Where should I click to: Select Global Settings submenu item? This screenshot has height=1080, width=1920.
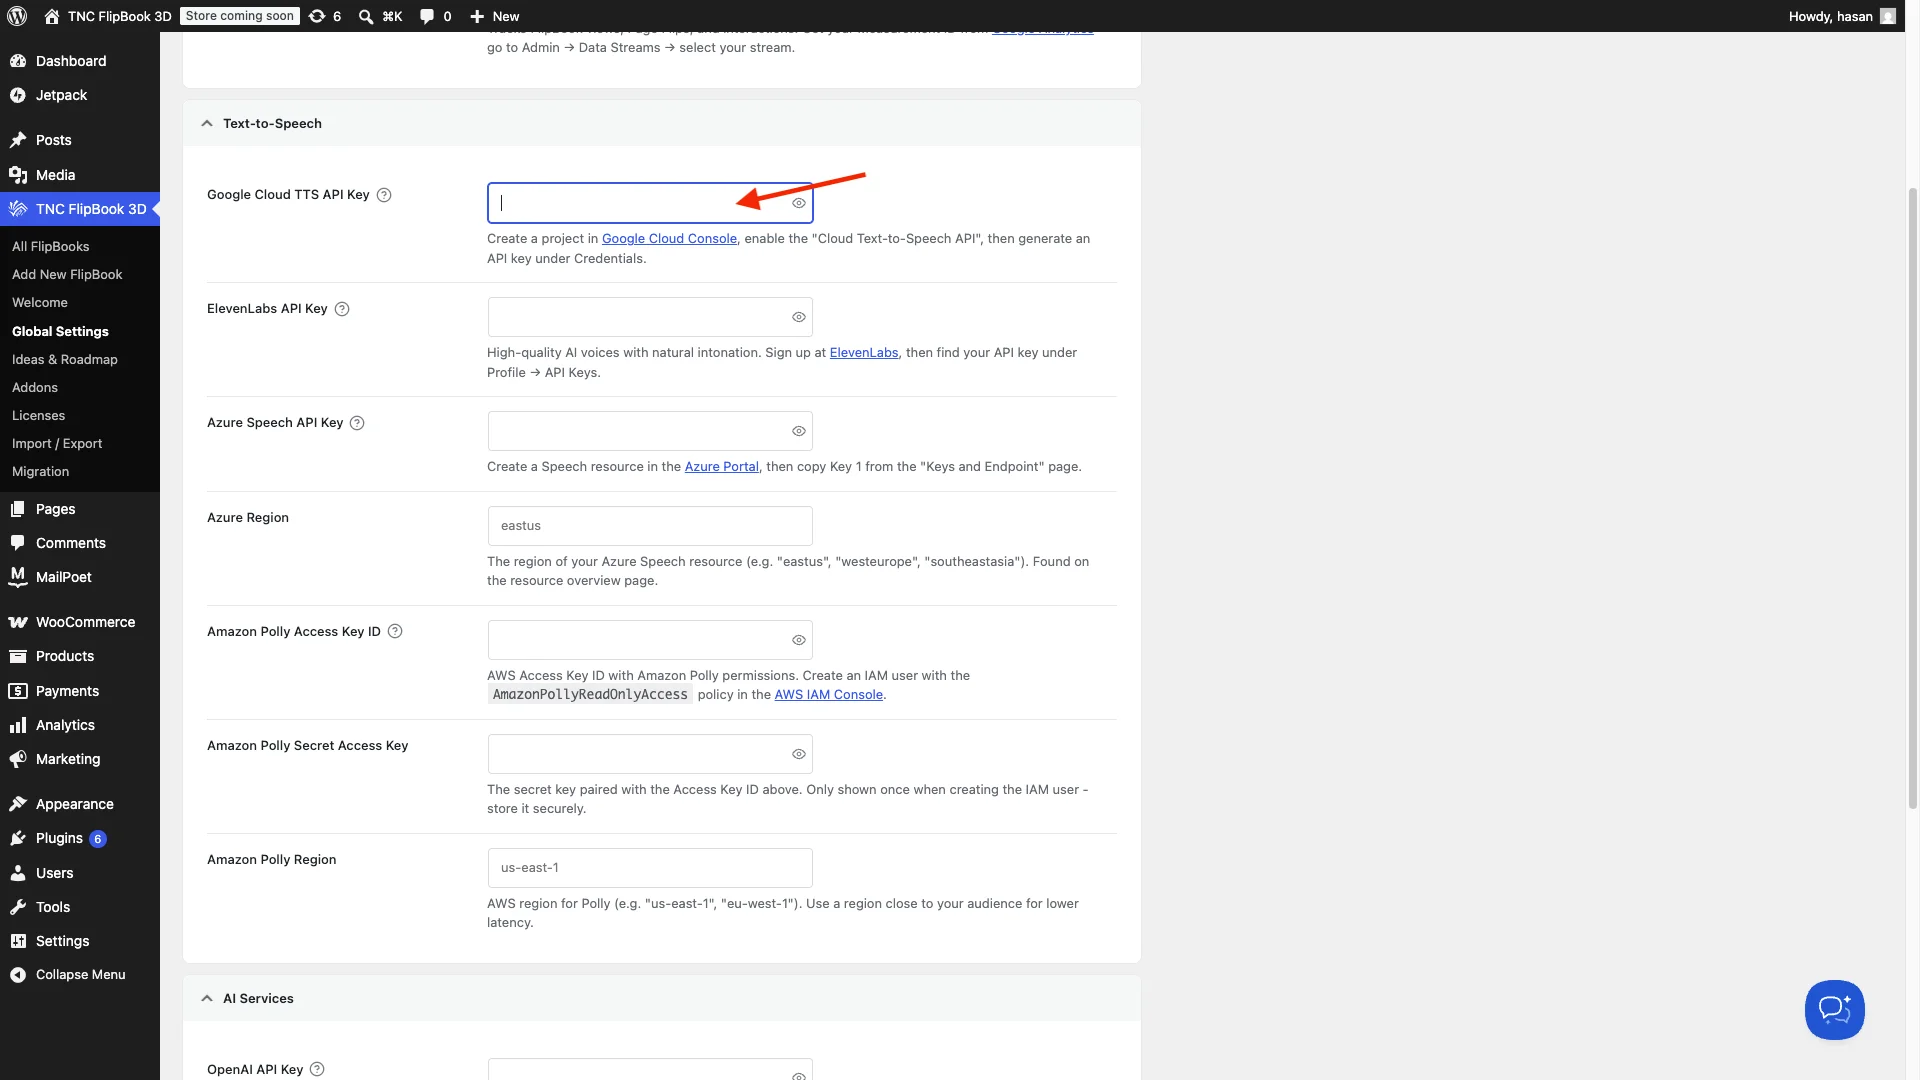pos(60,331)
